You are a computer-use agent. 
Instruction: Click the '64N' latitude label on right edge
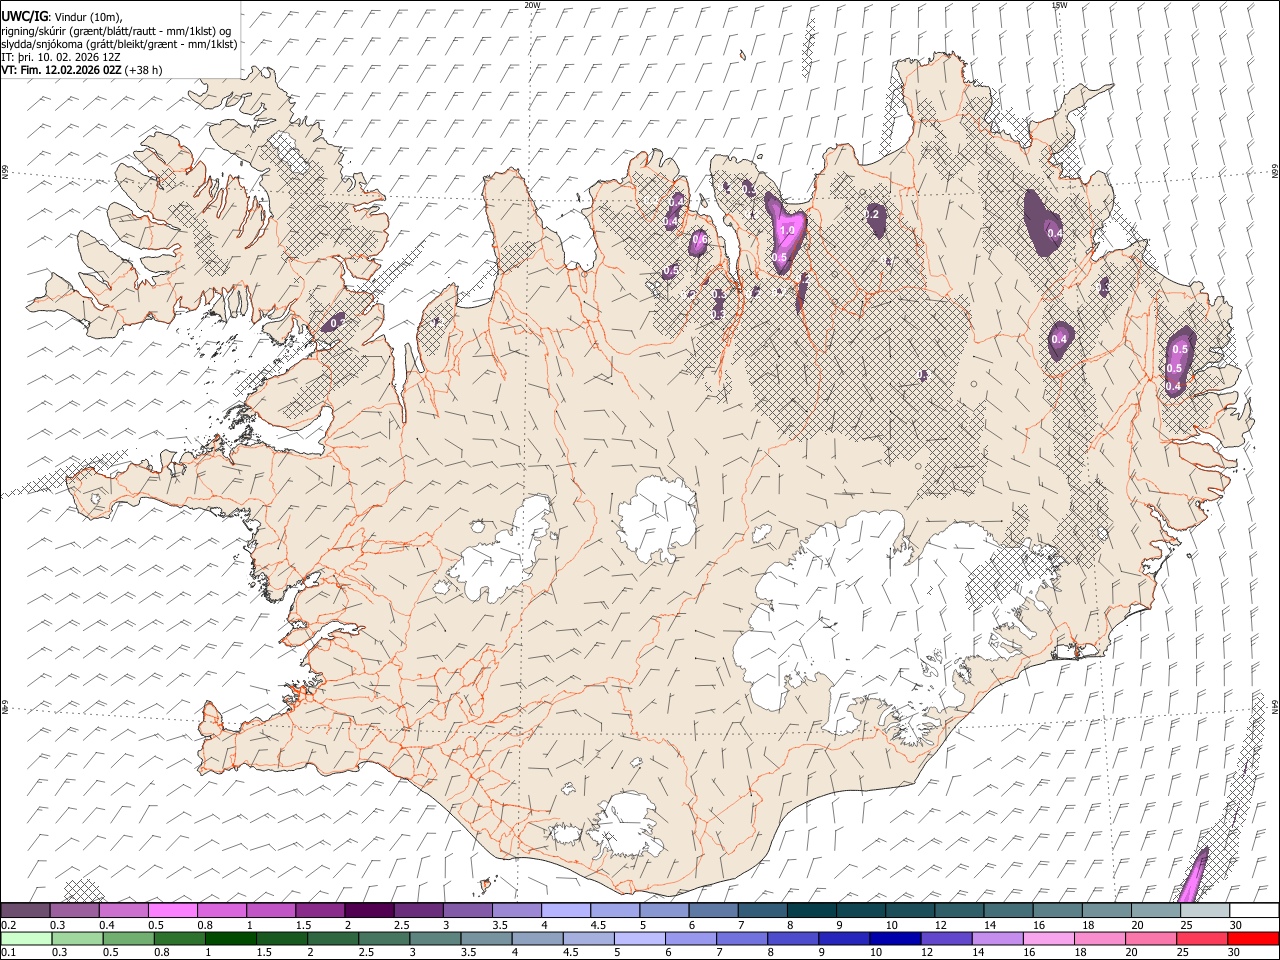click(x=1275, y=706)
